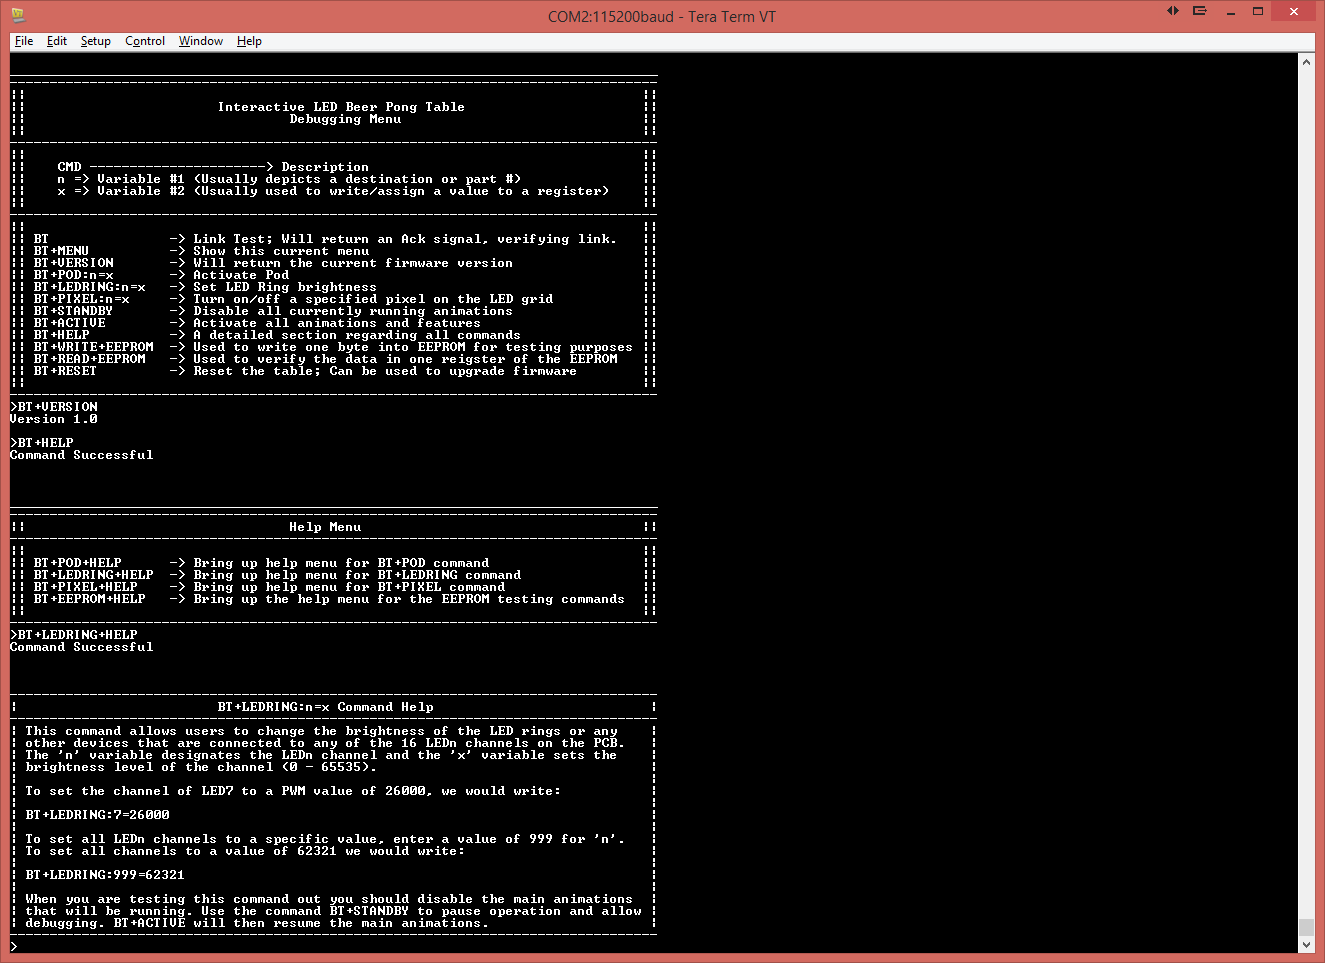Open the Help menu

[249, 41]
